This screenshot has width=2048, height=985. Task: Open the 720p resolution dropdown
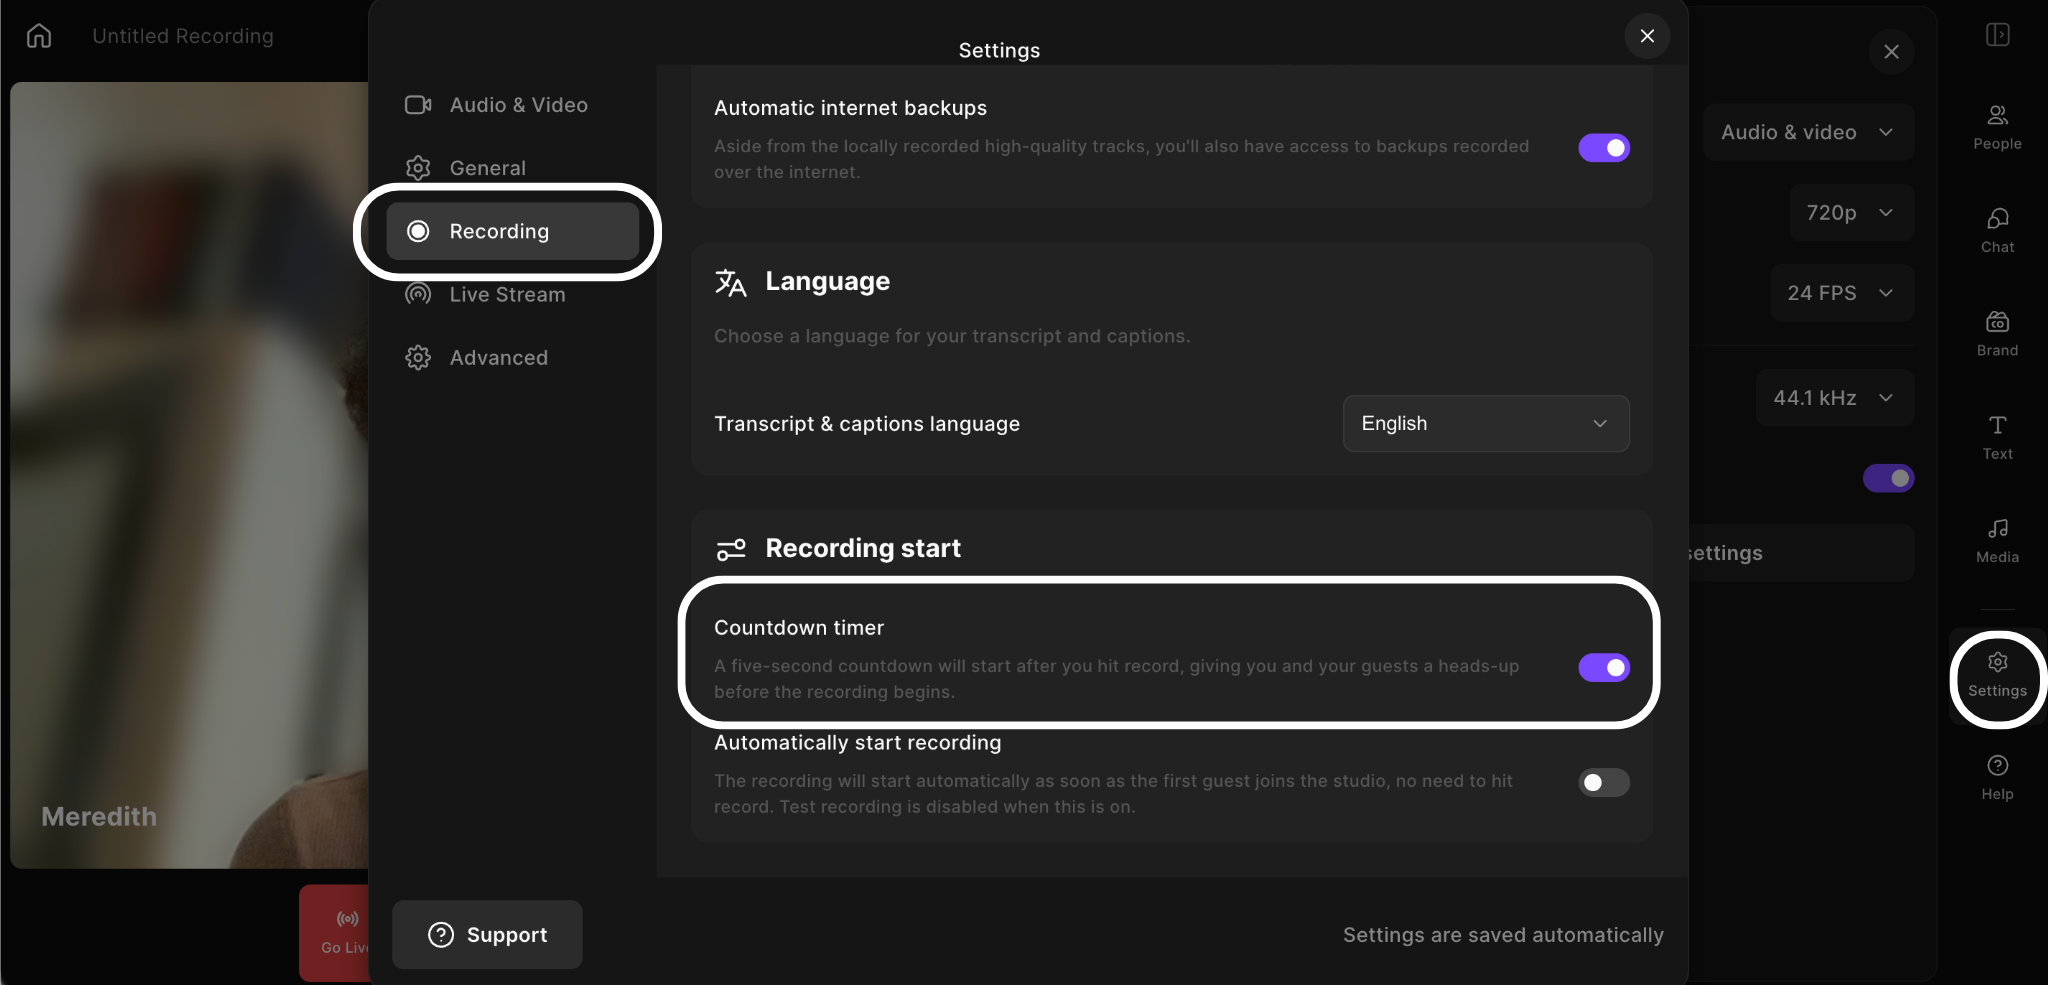(1850, 212)
